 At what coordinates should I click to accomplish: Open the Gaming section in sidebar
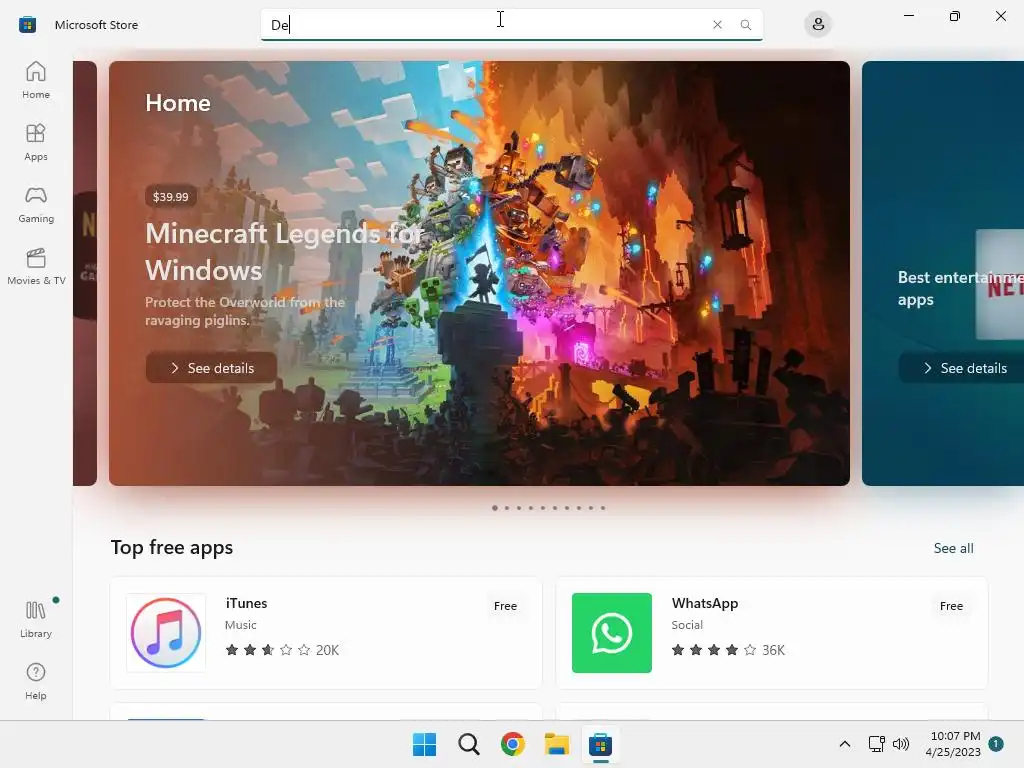[36, 204]
